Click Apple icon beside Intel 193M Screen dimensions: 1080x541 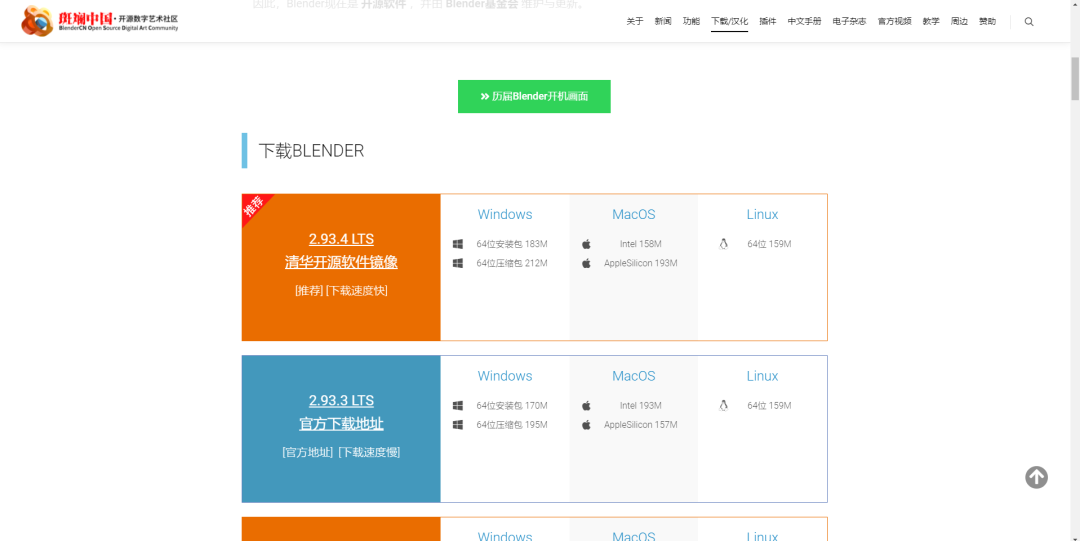(x=586, y=405)
